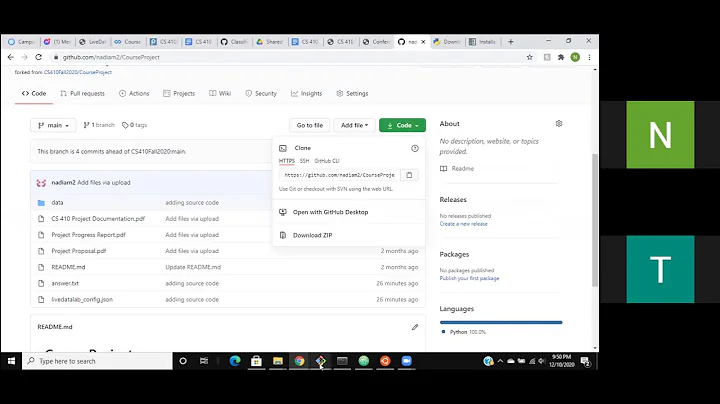Open File Explorer from taskbar
Image resolution: width=720 pixels, height=404 pixels.
(278, 361)
